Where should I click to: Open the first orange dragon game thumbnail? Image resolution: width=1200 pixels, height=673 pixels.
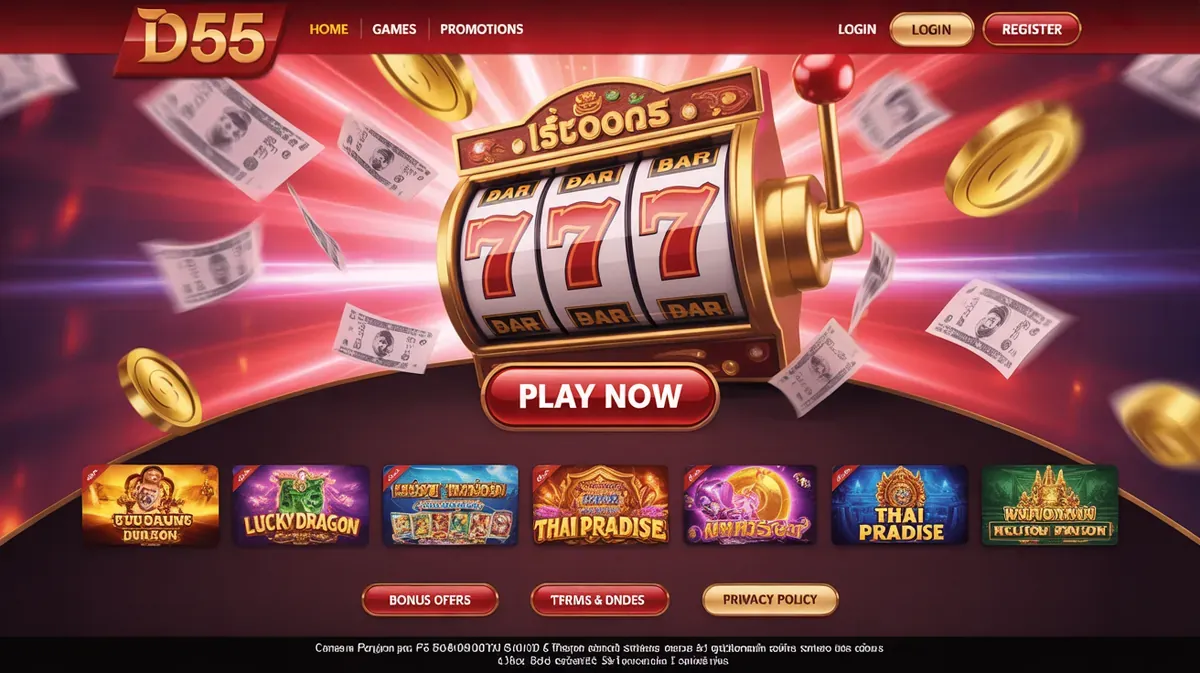point(150,504)
